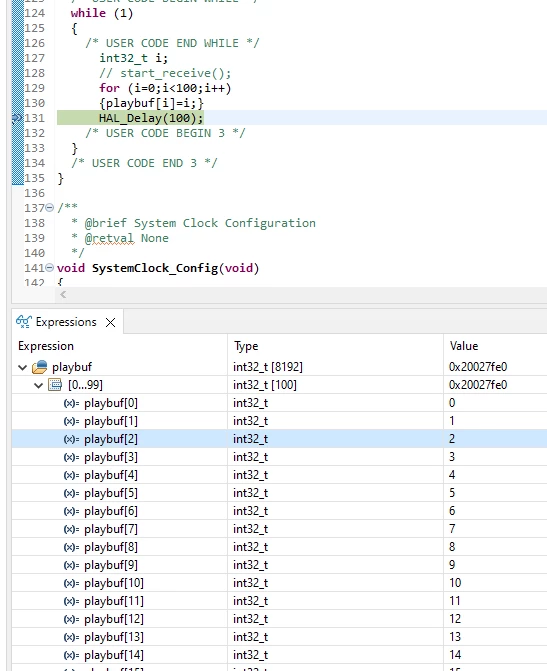Switch to the Expressions tab
The height and width of the screenshot is (671, 547).
pos(66,322)
